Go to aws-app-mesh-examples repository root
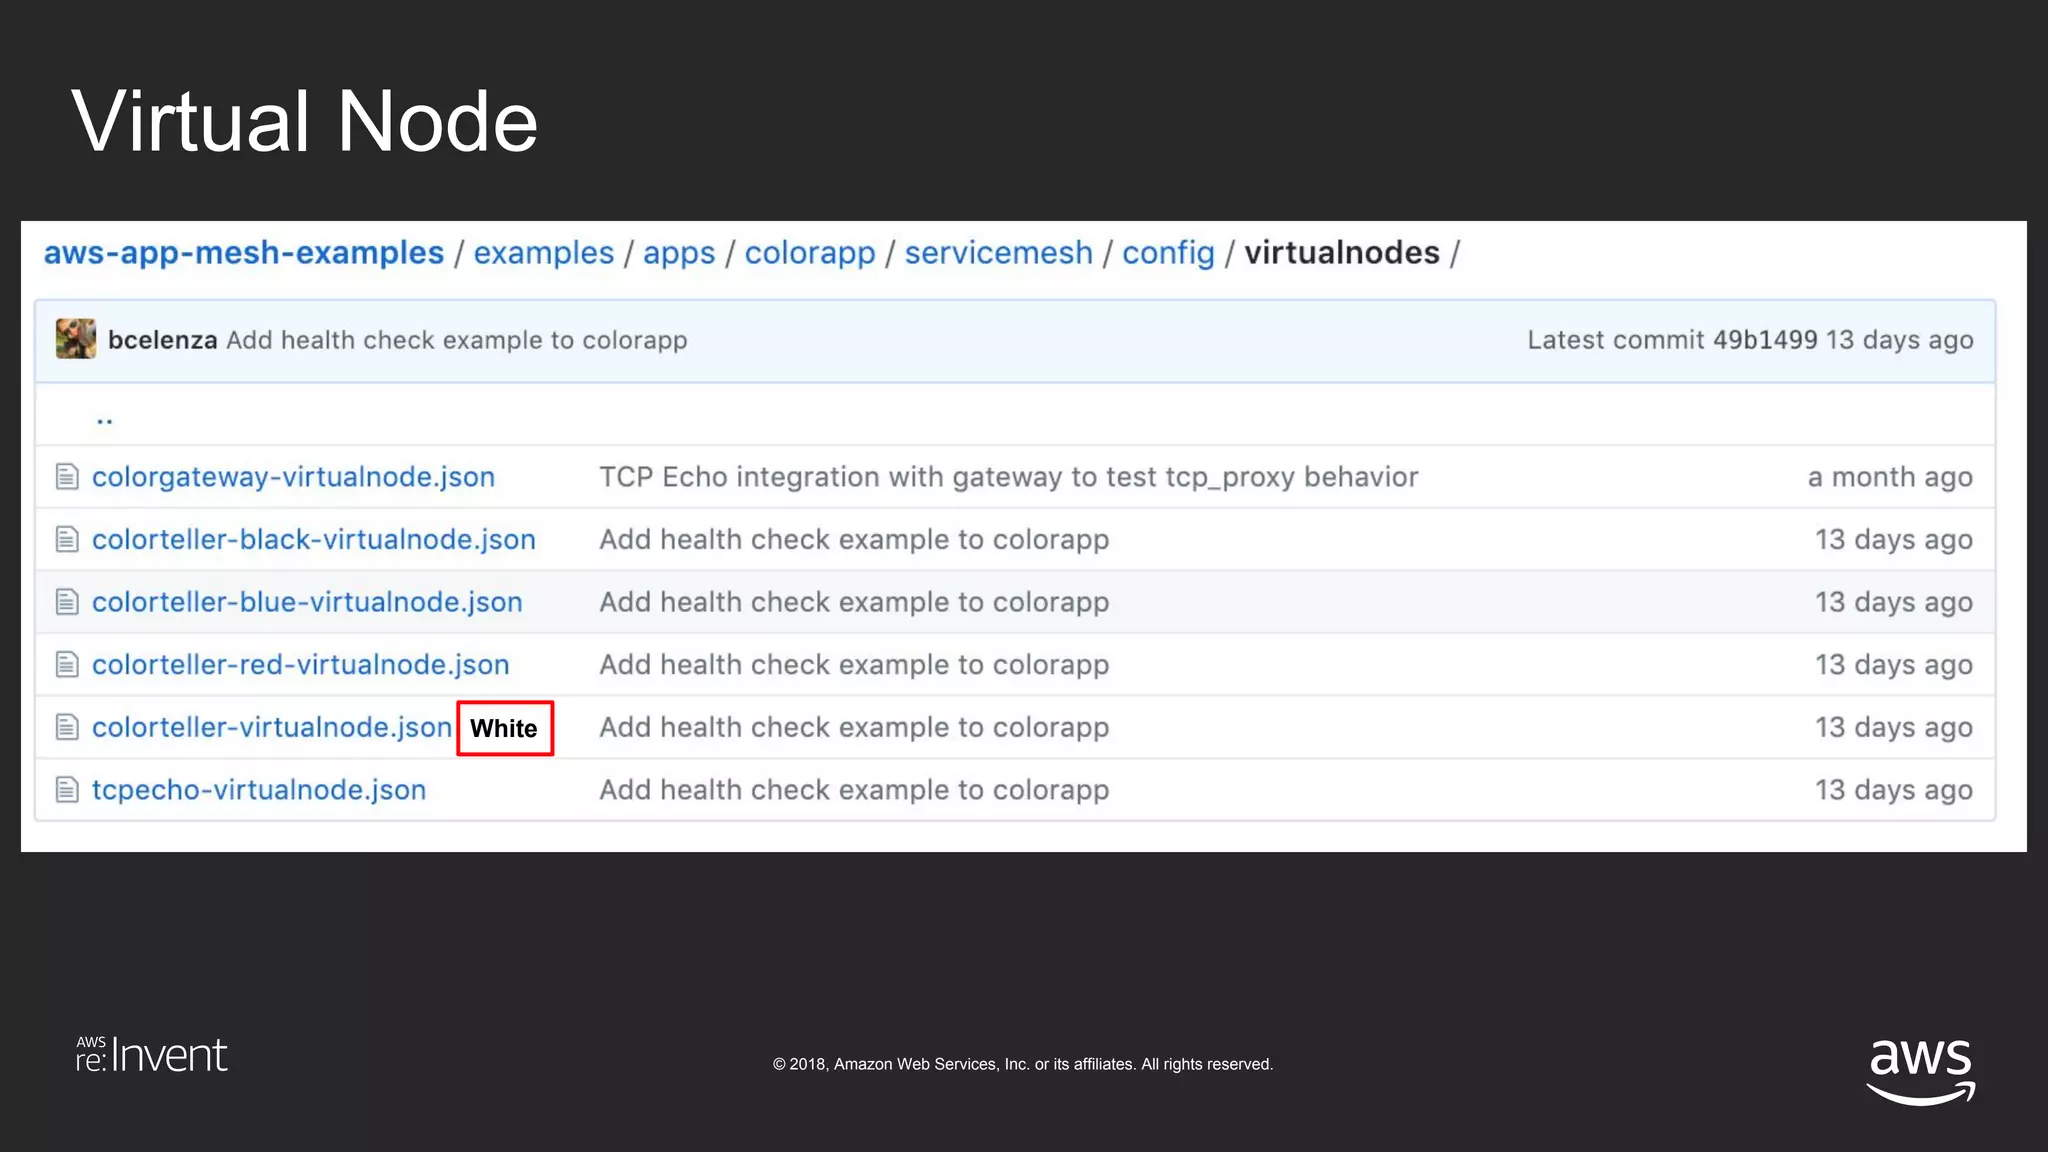Viewport: 2048px width, 1152px height. click(243, 253)
